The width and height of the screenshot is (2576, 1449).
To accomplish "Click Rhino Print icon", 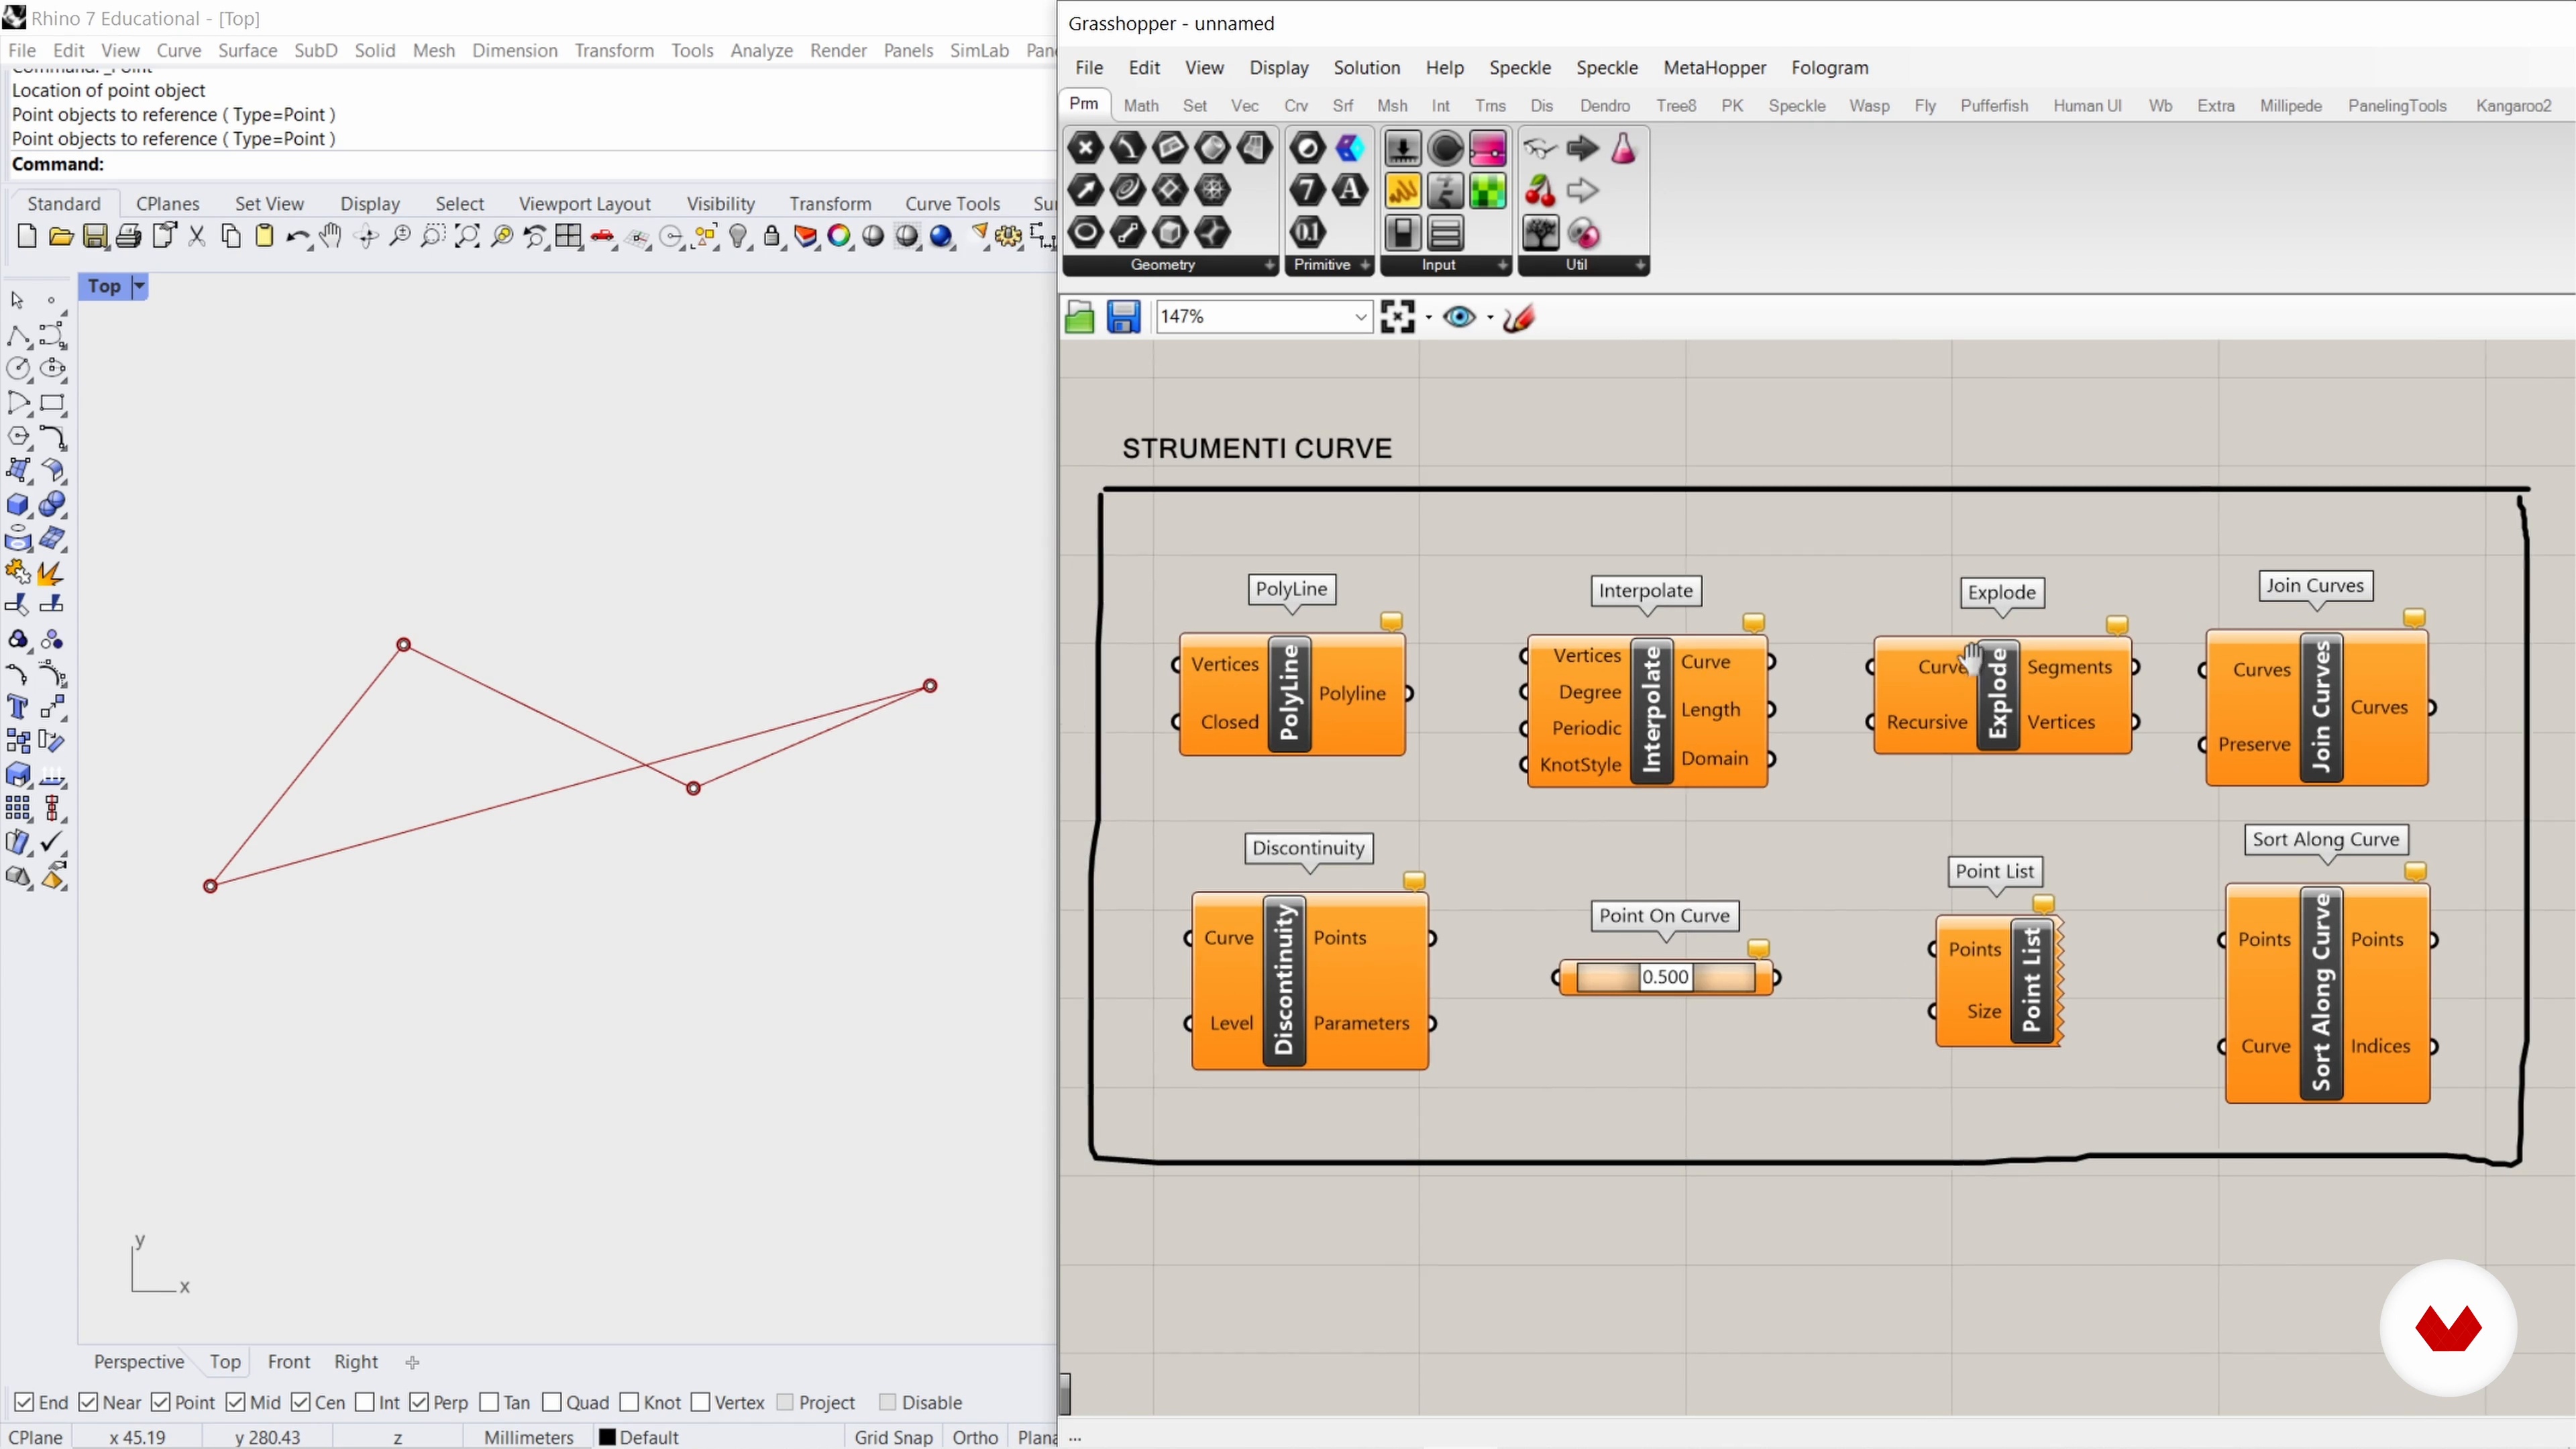I will point(128,237).
